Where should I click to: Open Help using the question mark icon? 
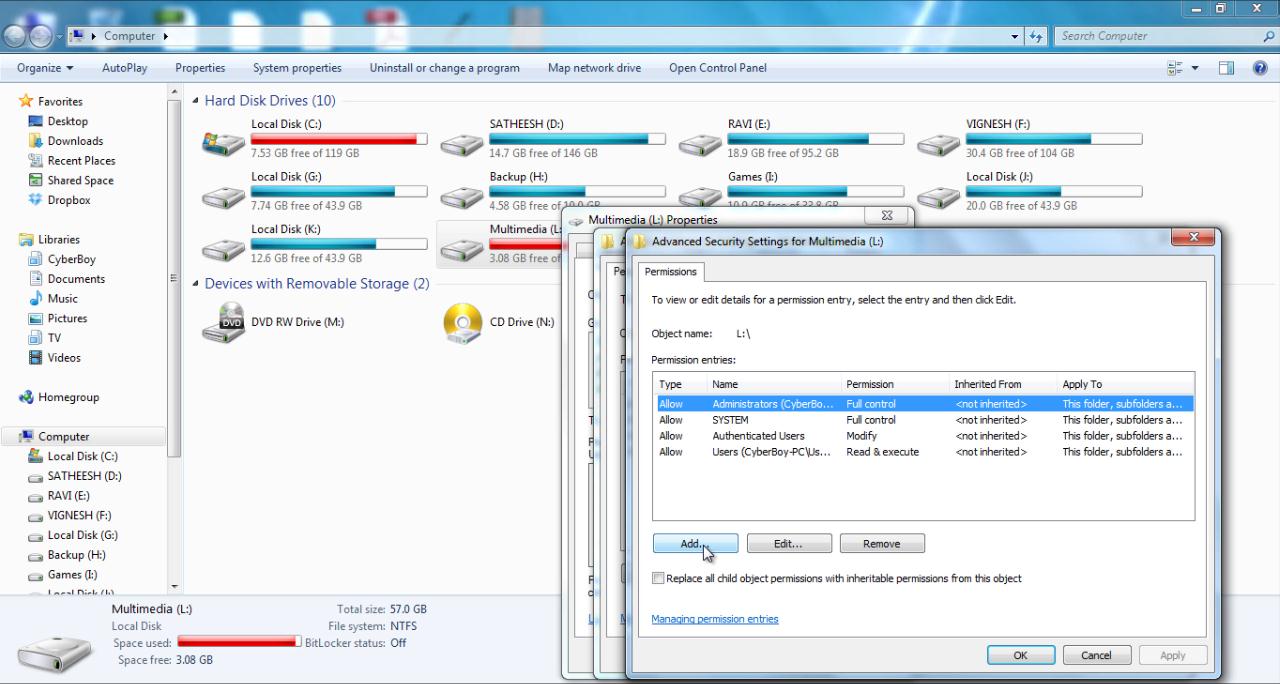pos(1259,68)
